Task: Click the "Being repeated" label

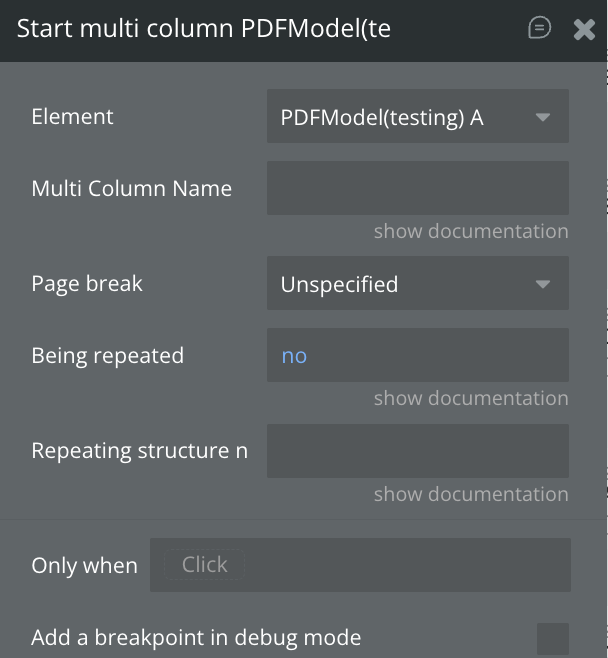Action: (x=107, y=355)
